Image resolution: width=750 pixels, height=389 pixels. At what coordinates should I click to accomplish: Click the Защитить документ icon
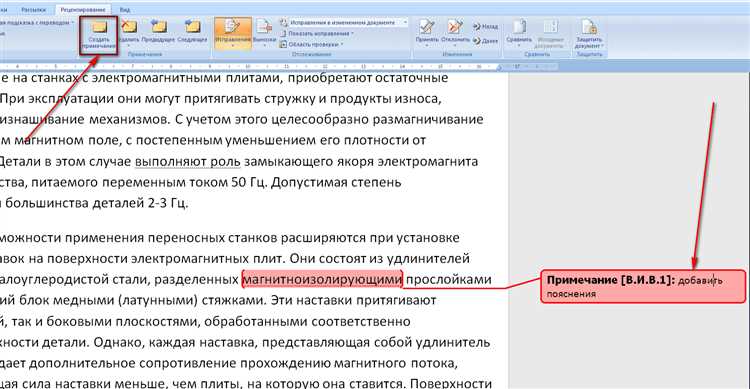589,33
